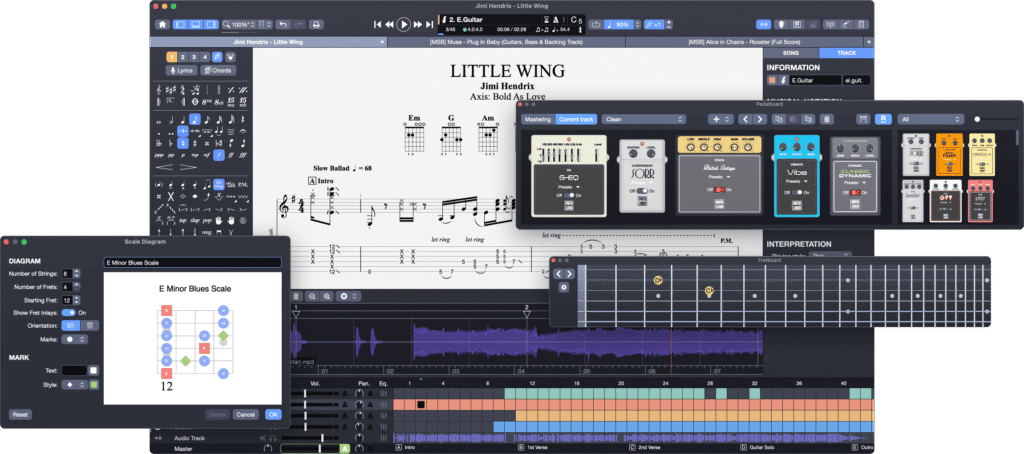The image size is (1024, 454).
Task: Zoom out the audio waveform
Action: pos(312,296)
